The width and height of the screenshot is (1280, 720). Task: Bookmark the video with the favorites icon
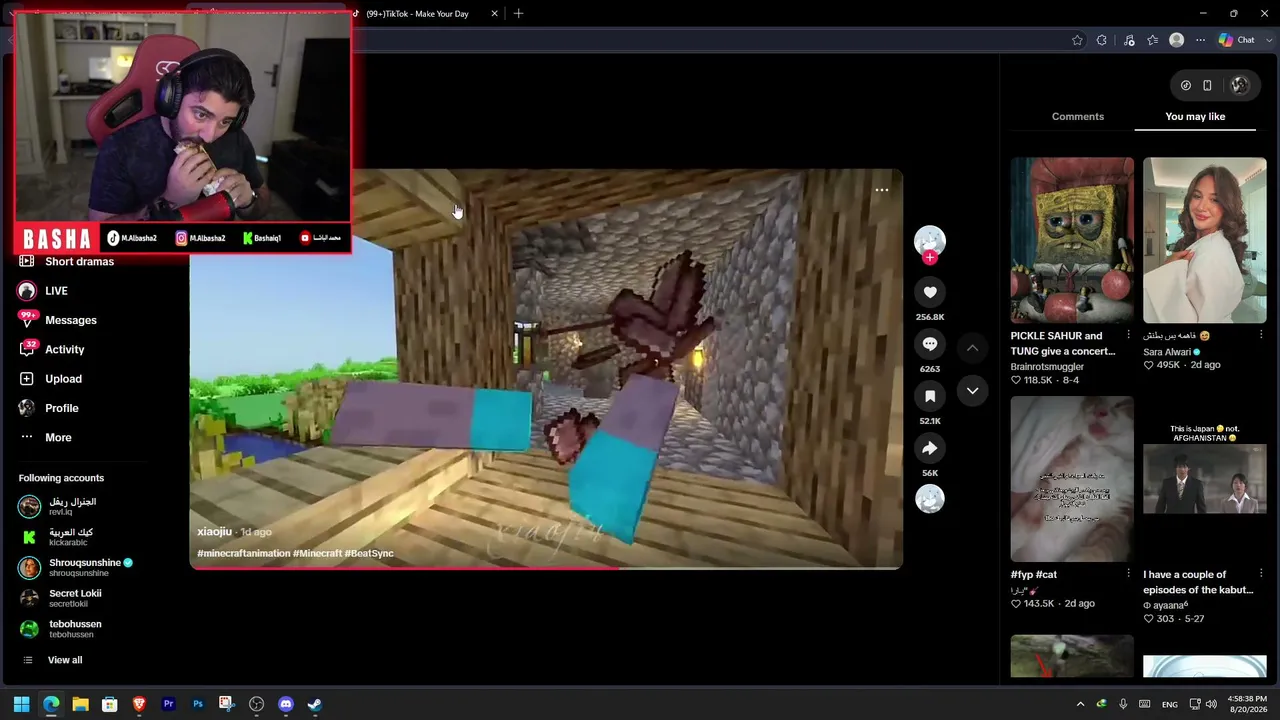930,396
